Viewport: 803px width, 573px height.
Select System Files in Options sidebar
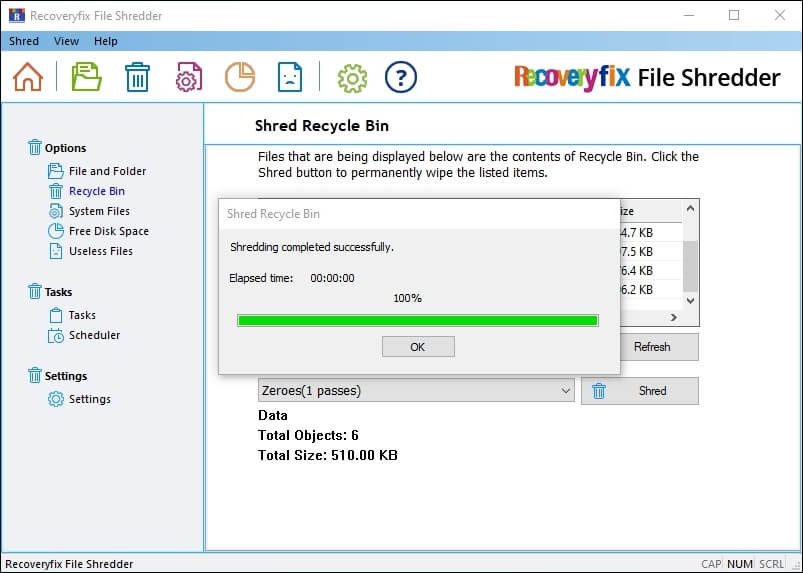[x=99, y=211]
